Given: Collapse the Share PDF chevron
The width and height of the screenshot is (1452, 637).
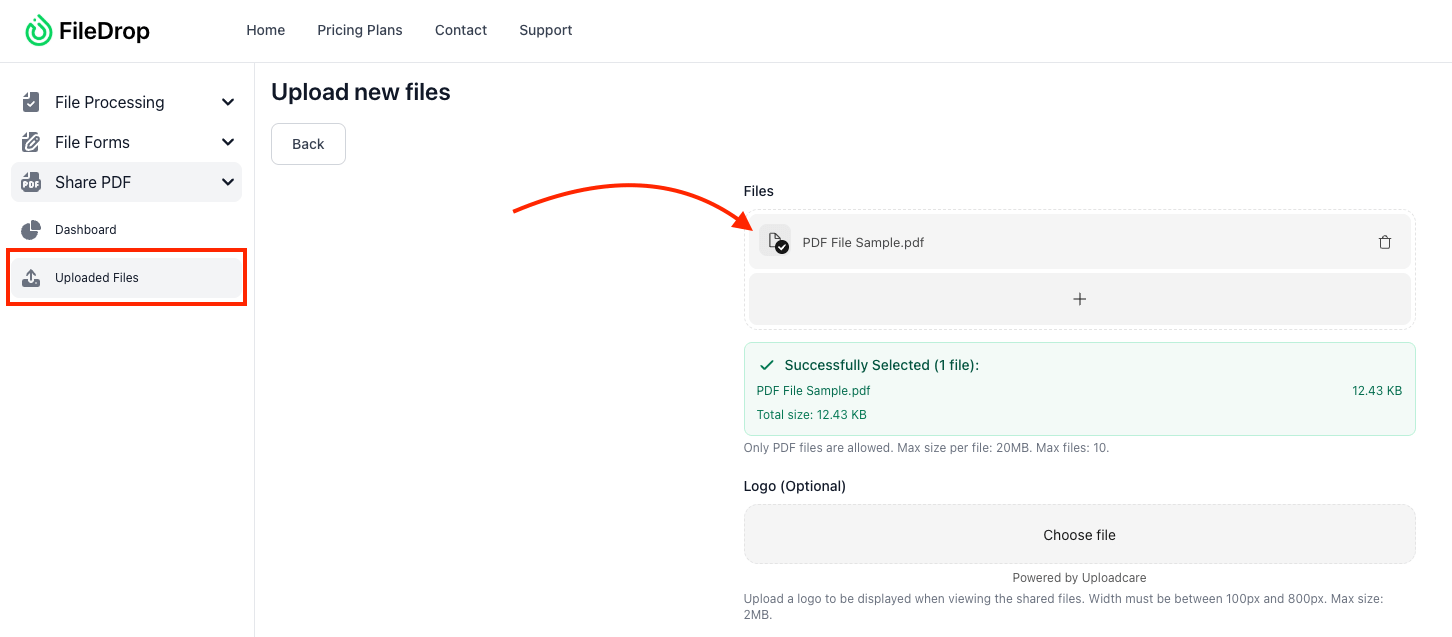Looking at the screenshot, I should click(228, 182).
